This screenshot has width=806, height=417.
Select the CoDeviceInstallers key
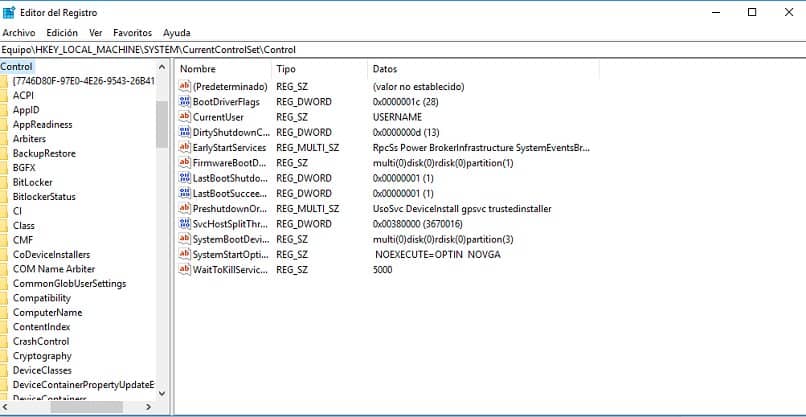pyautogui.click(x=51, y=255)
